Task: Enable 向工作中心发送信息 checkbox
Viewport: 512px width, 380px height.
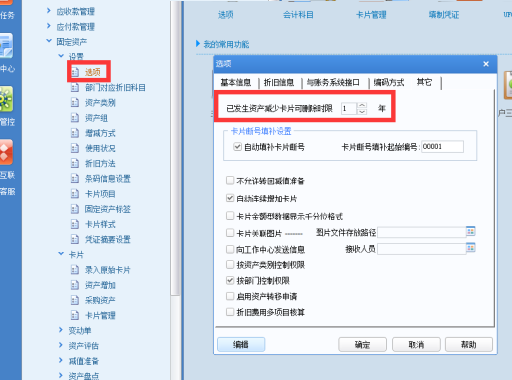Action: coord(230,249)
